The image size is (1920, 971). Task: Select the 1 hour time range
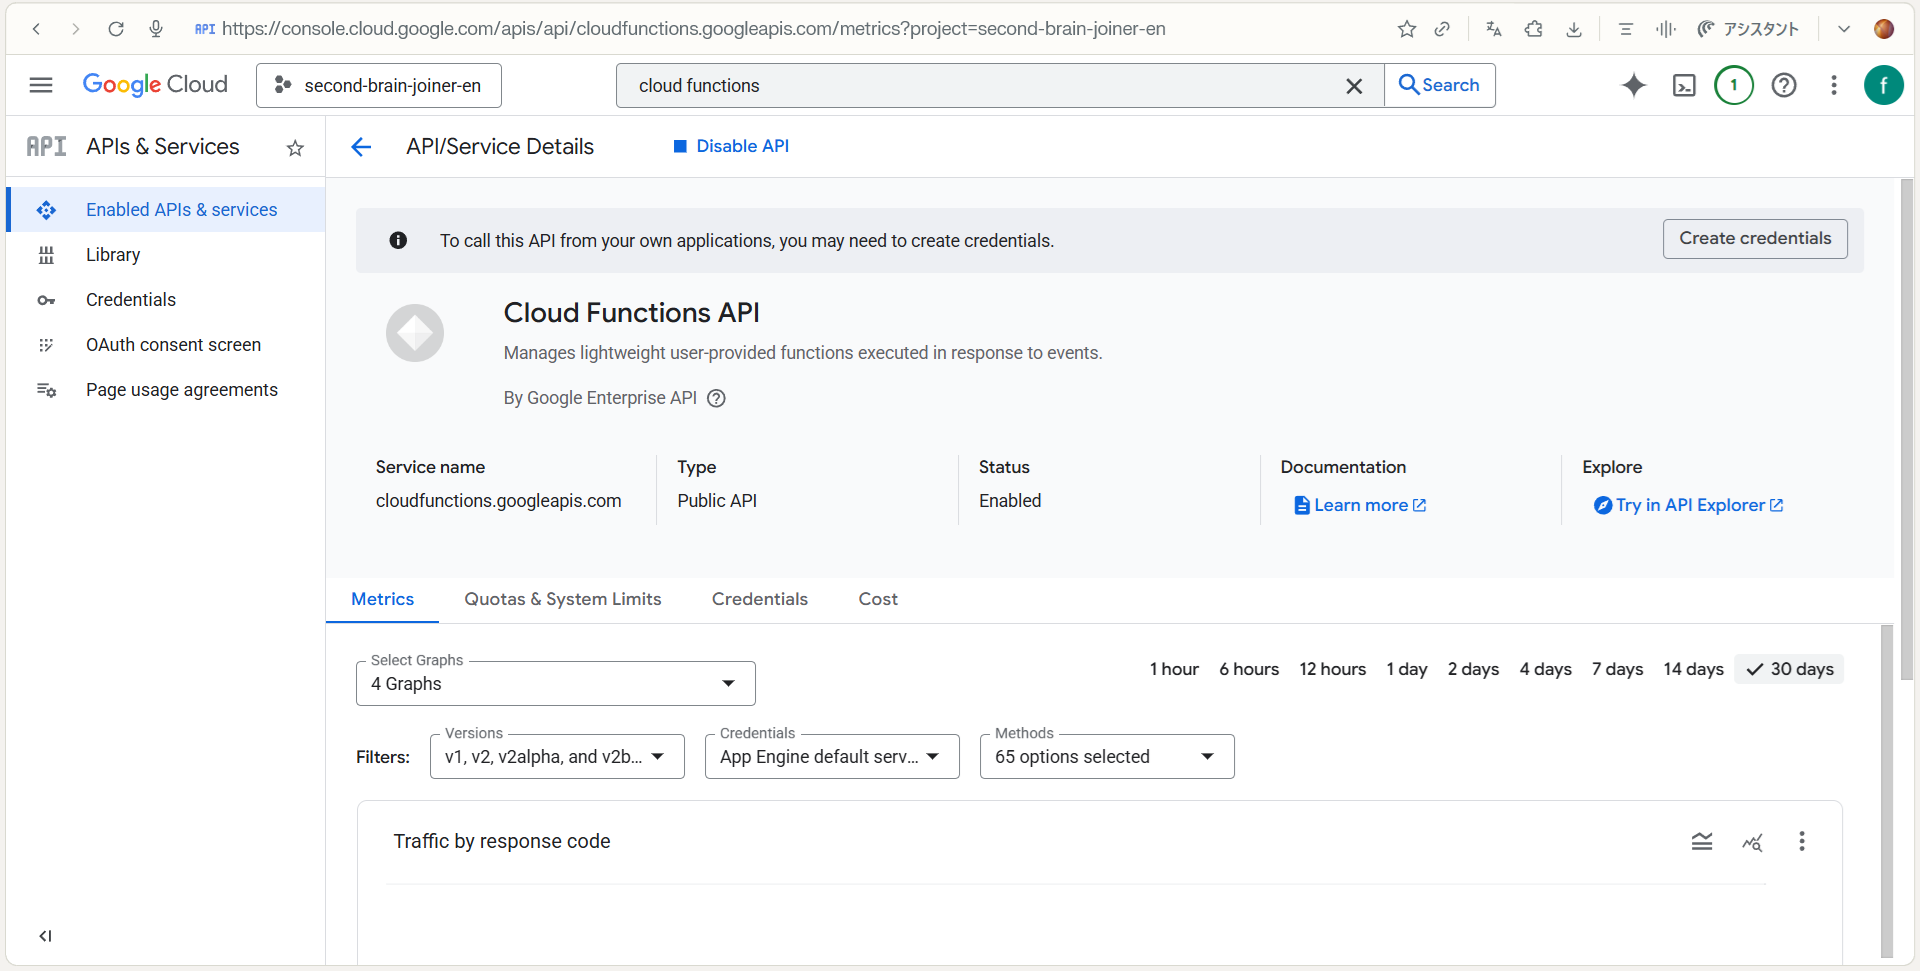point(1173,669)
